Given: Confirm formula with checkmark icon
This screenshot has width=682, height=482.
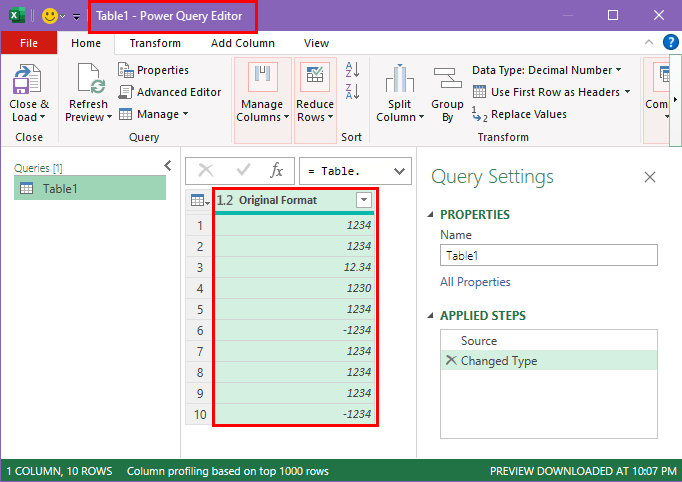Looking at the screenshot, I should coord(243,170).
